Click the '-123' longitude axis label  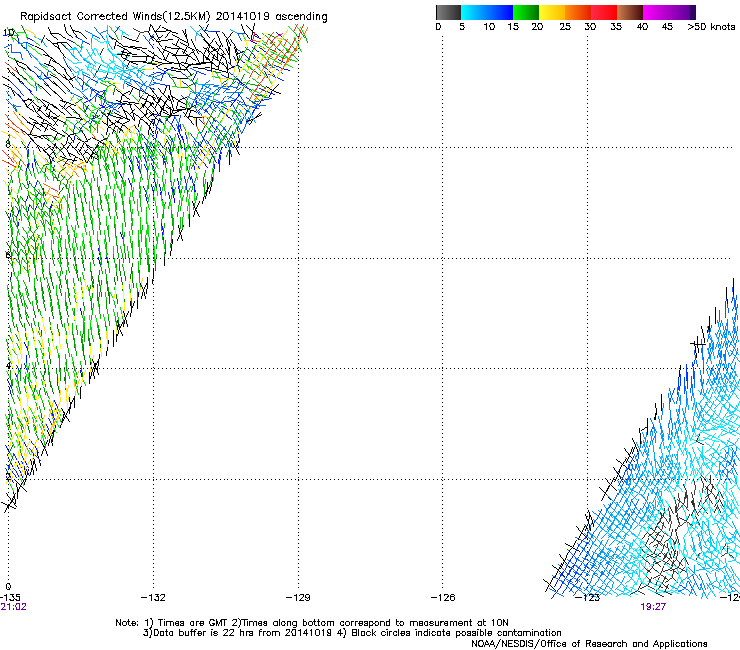click(x=588, y=598)
